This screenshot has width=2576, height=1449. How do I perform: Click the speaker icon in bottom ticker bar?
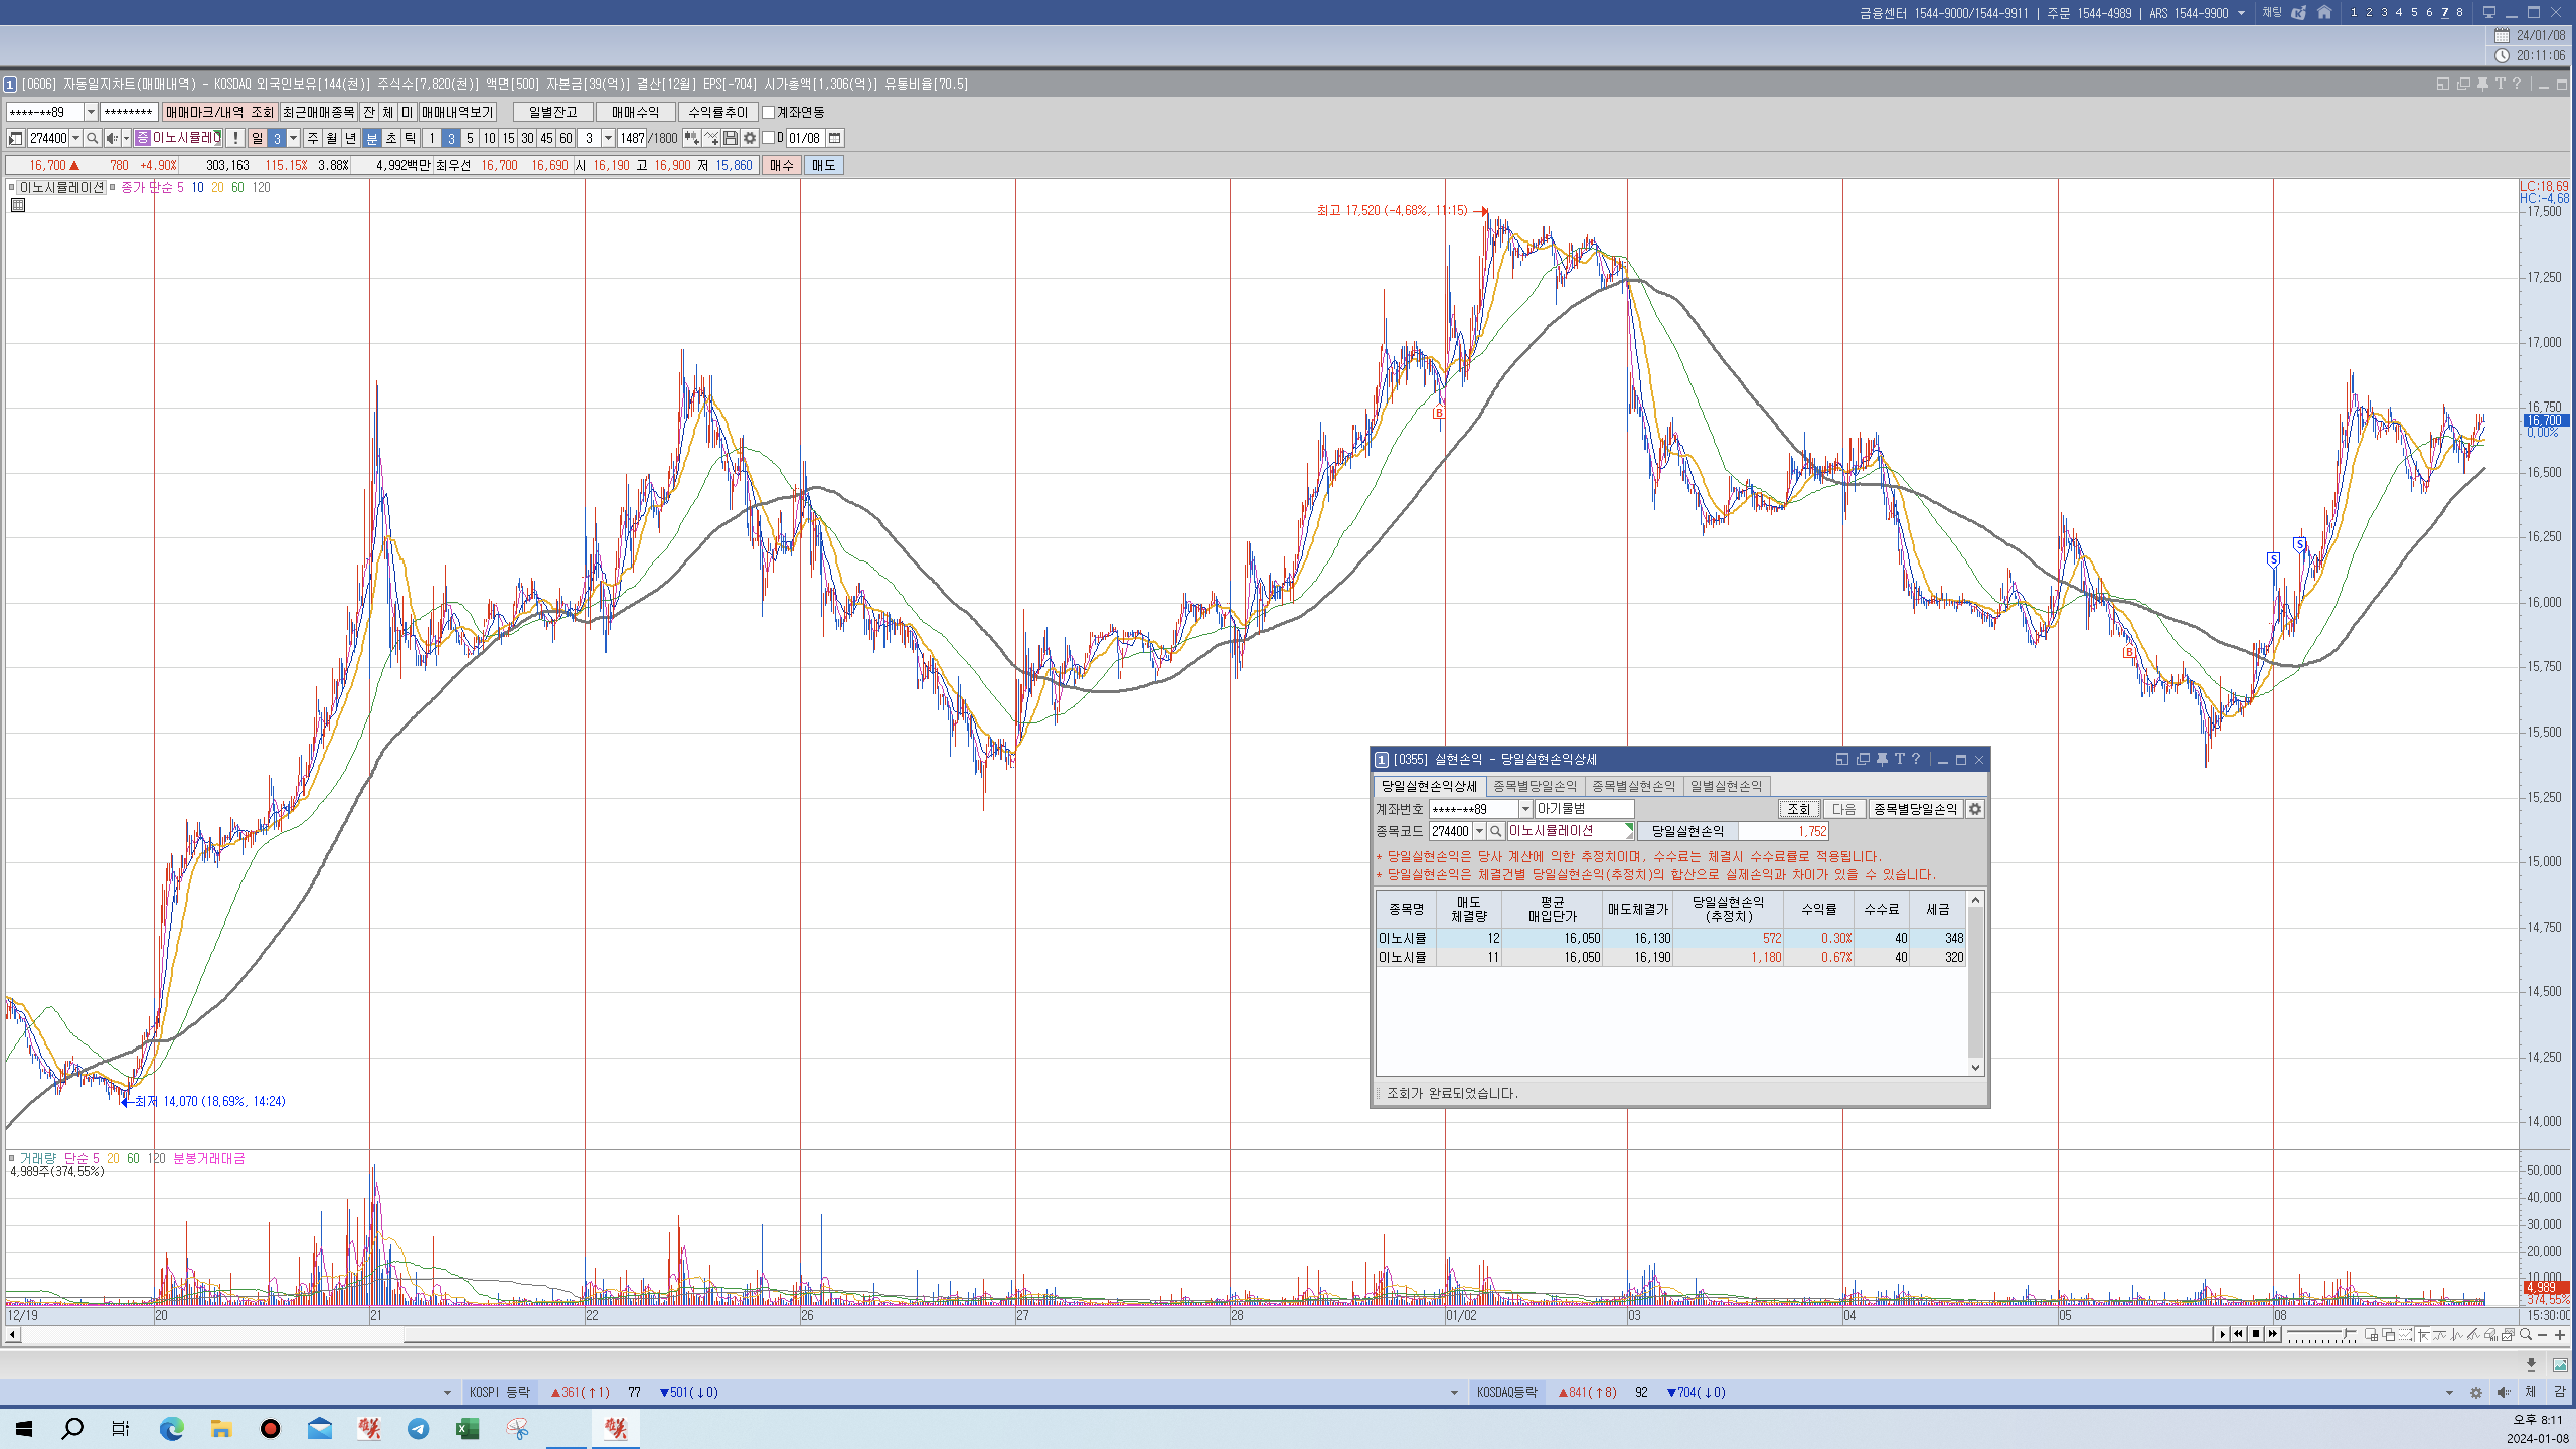(2503, 1392)
